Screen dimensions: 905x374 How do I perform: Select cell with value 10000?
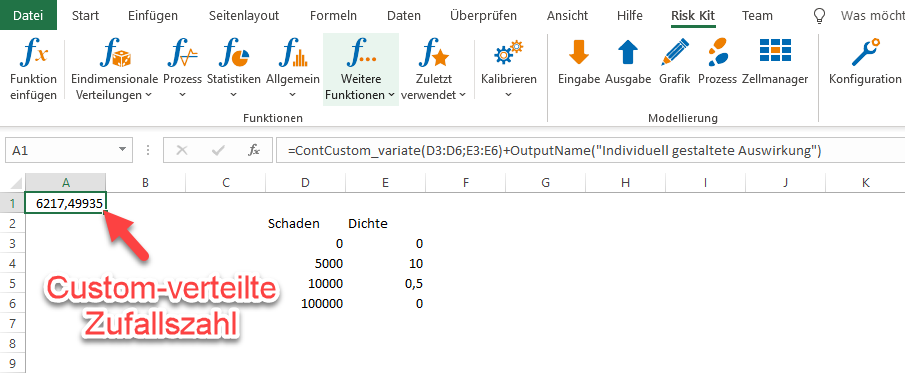pos(305,283)
